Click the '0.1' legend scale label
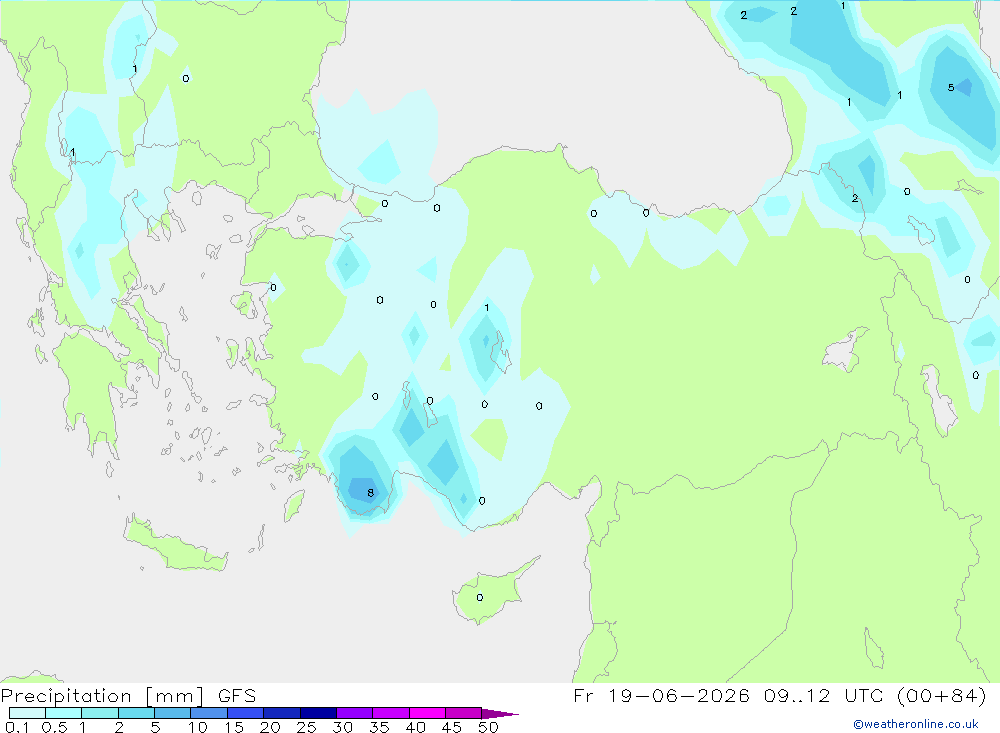The image size is (1000, 733). (17, 727)
